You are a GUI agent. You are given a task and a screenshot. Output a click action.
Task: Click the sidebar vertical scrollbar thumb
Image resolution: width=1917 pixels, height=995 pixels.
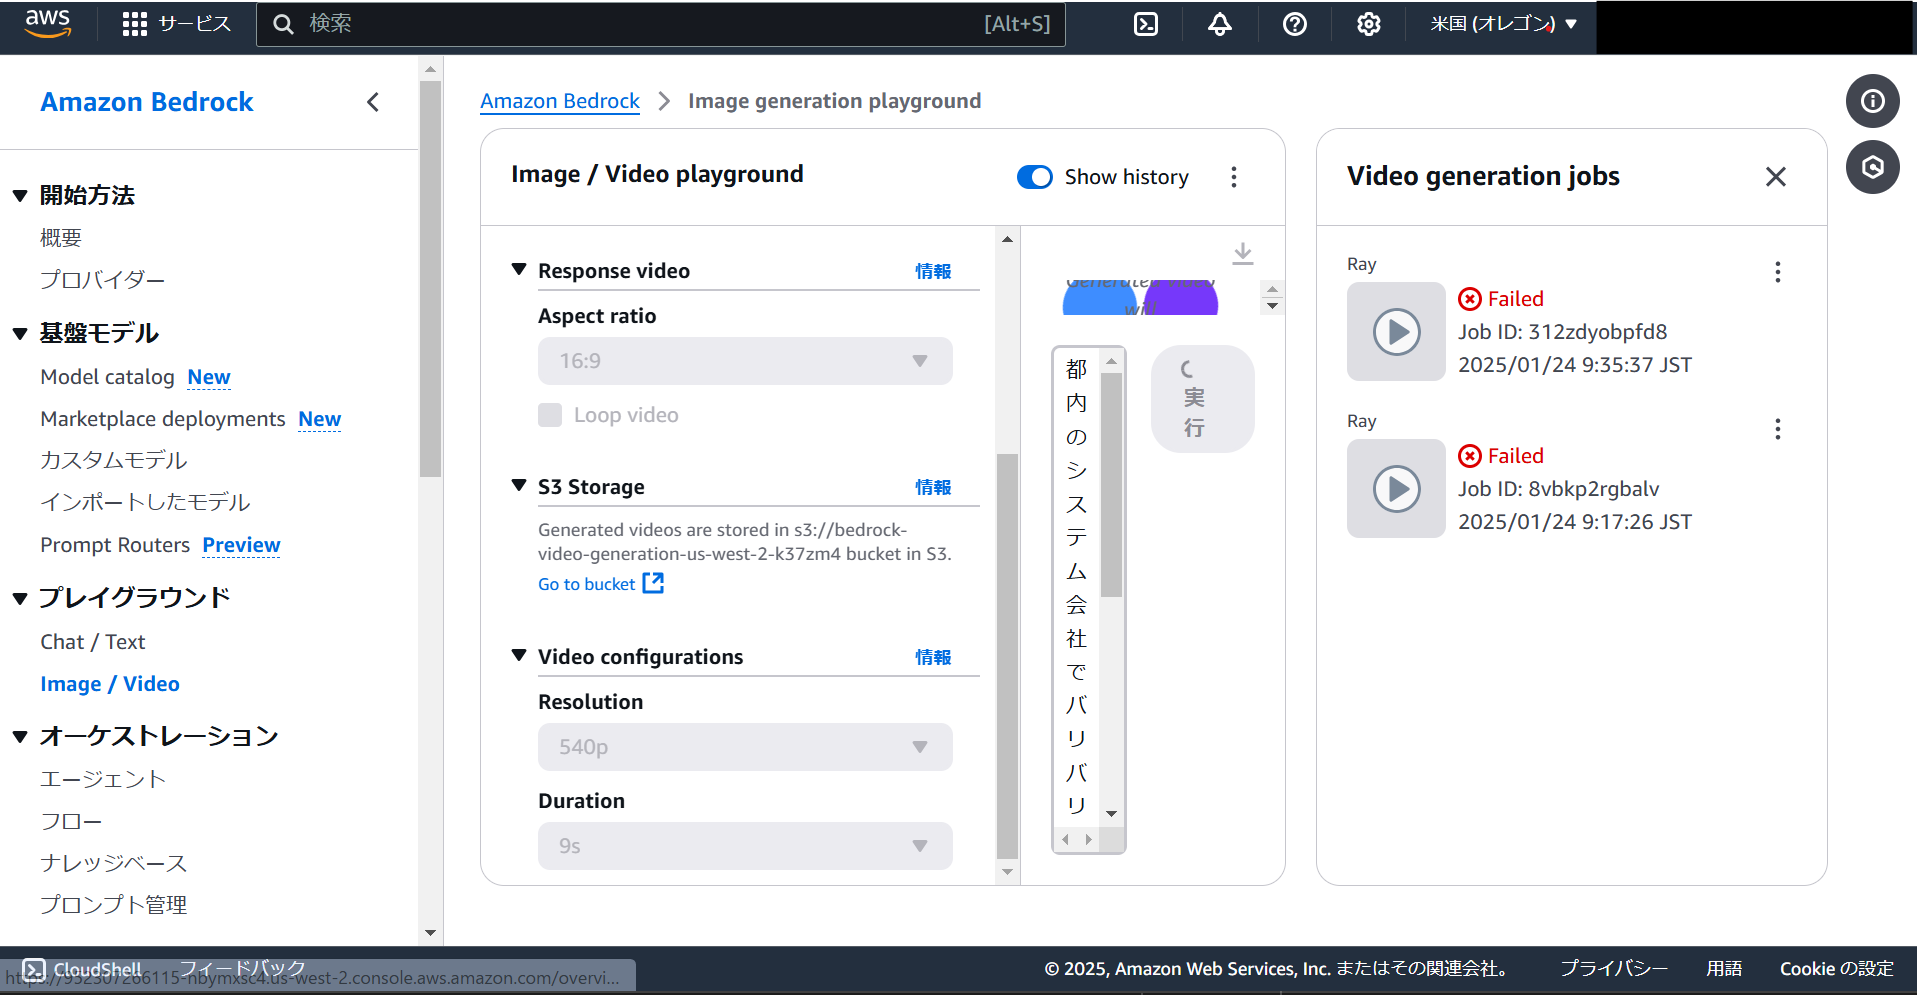click(431, 279)
